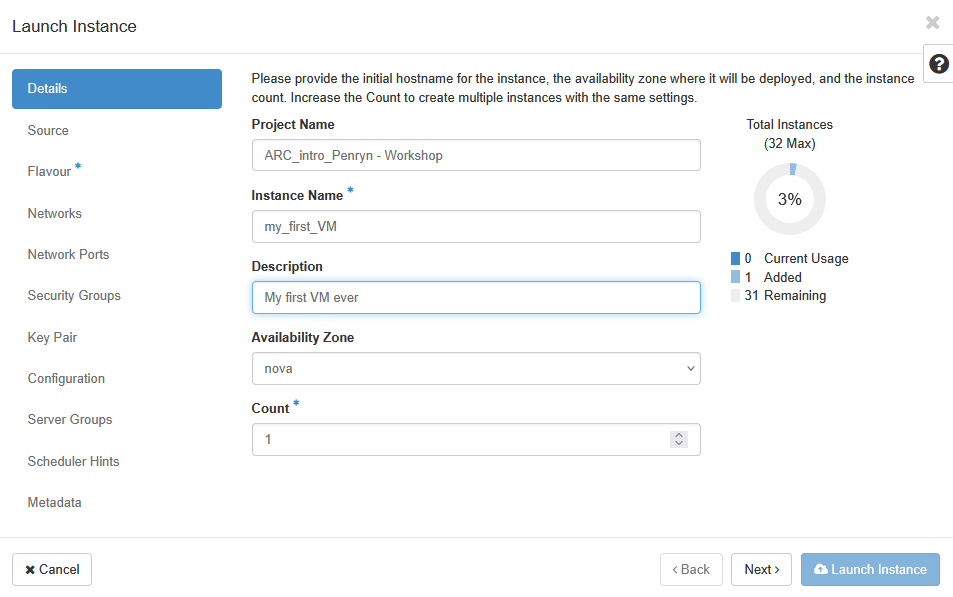Screen dimensions: 953x597
Task: Click the Cancel button
Action: 52,570
